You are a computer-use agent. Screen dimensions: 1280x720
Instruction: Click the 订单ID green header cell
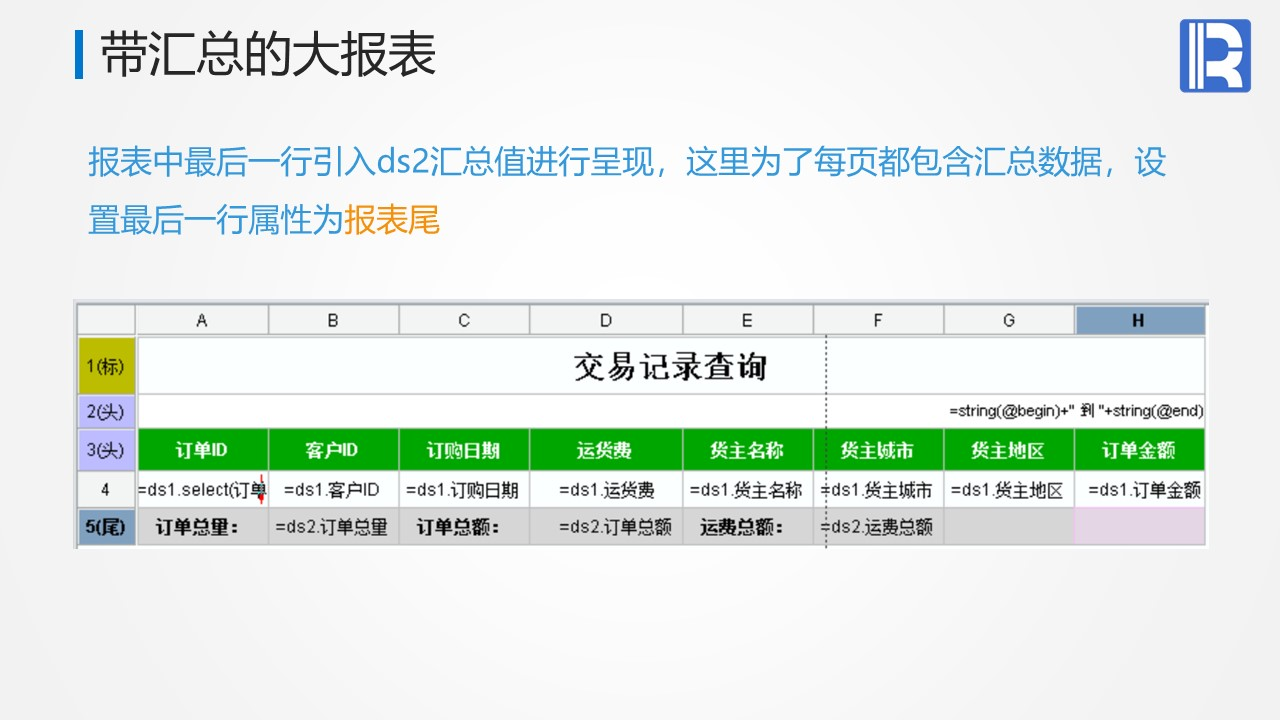click(202, 450)
